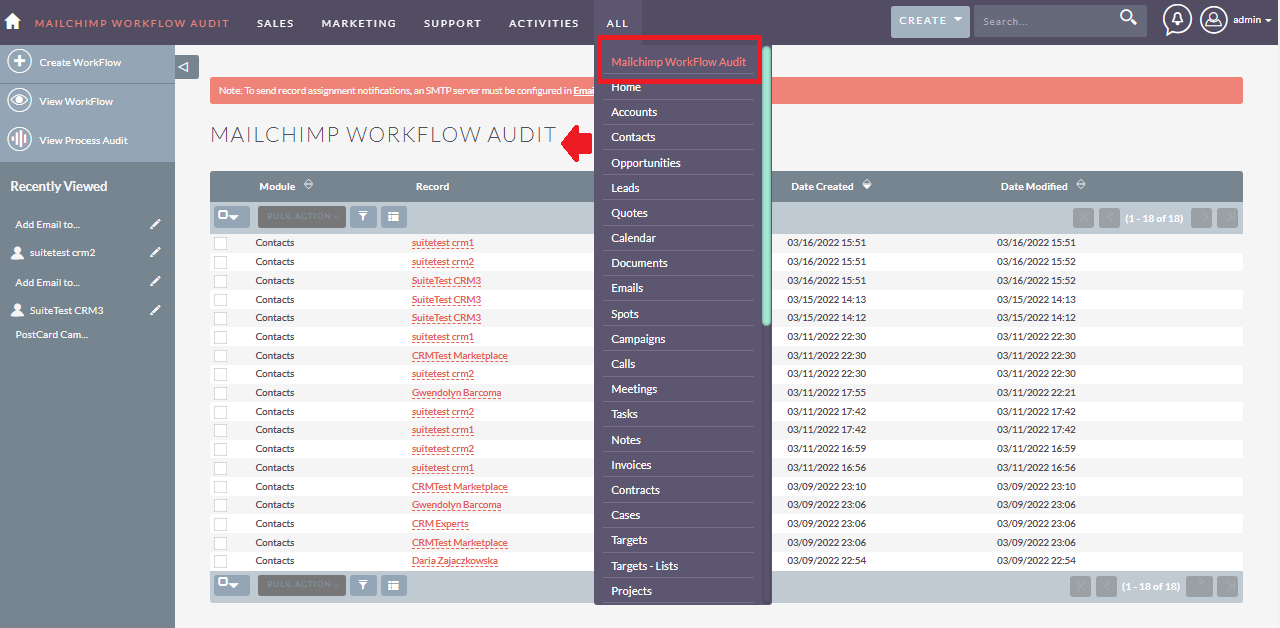Tick checkbox for the CRM Experts row
Screen dimensions: 1280x628
[220, 524]
